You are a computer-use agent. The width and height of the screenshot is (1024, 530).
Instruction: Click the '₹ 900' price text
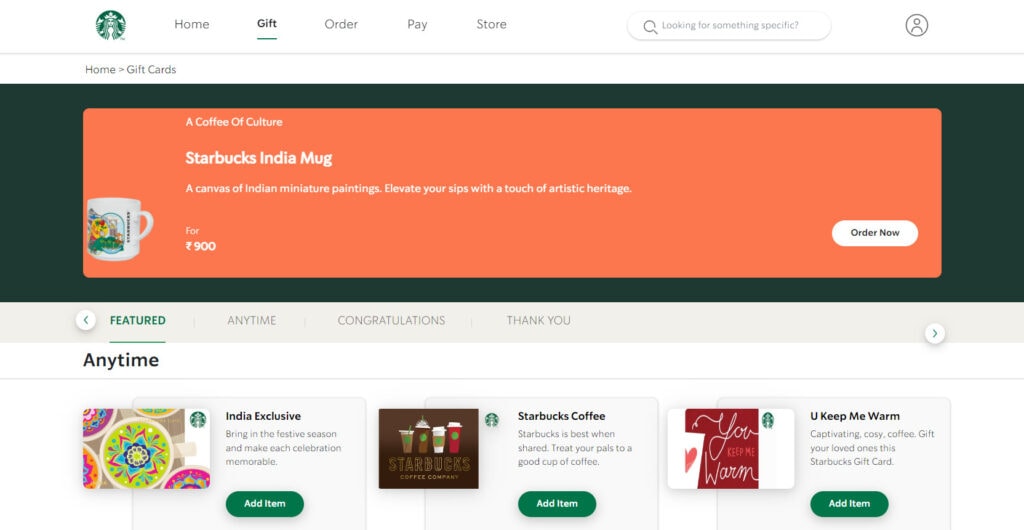click(x=200, y=246)
